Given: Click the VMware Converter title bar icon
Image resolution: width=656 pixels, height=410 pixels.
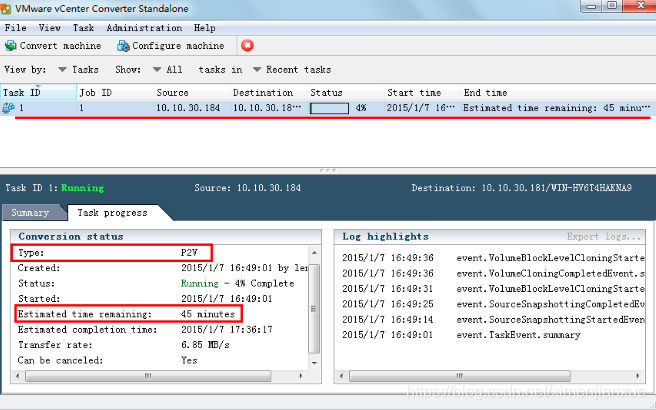Looking at the screenshot, I should 5,9.
